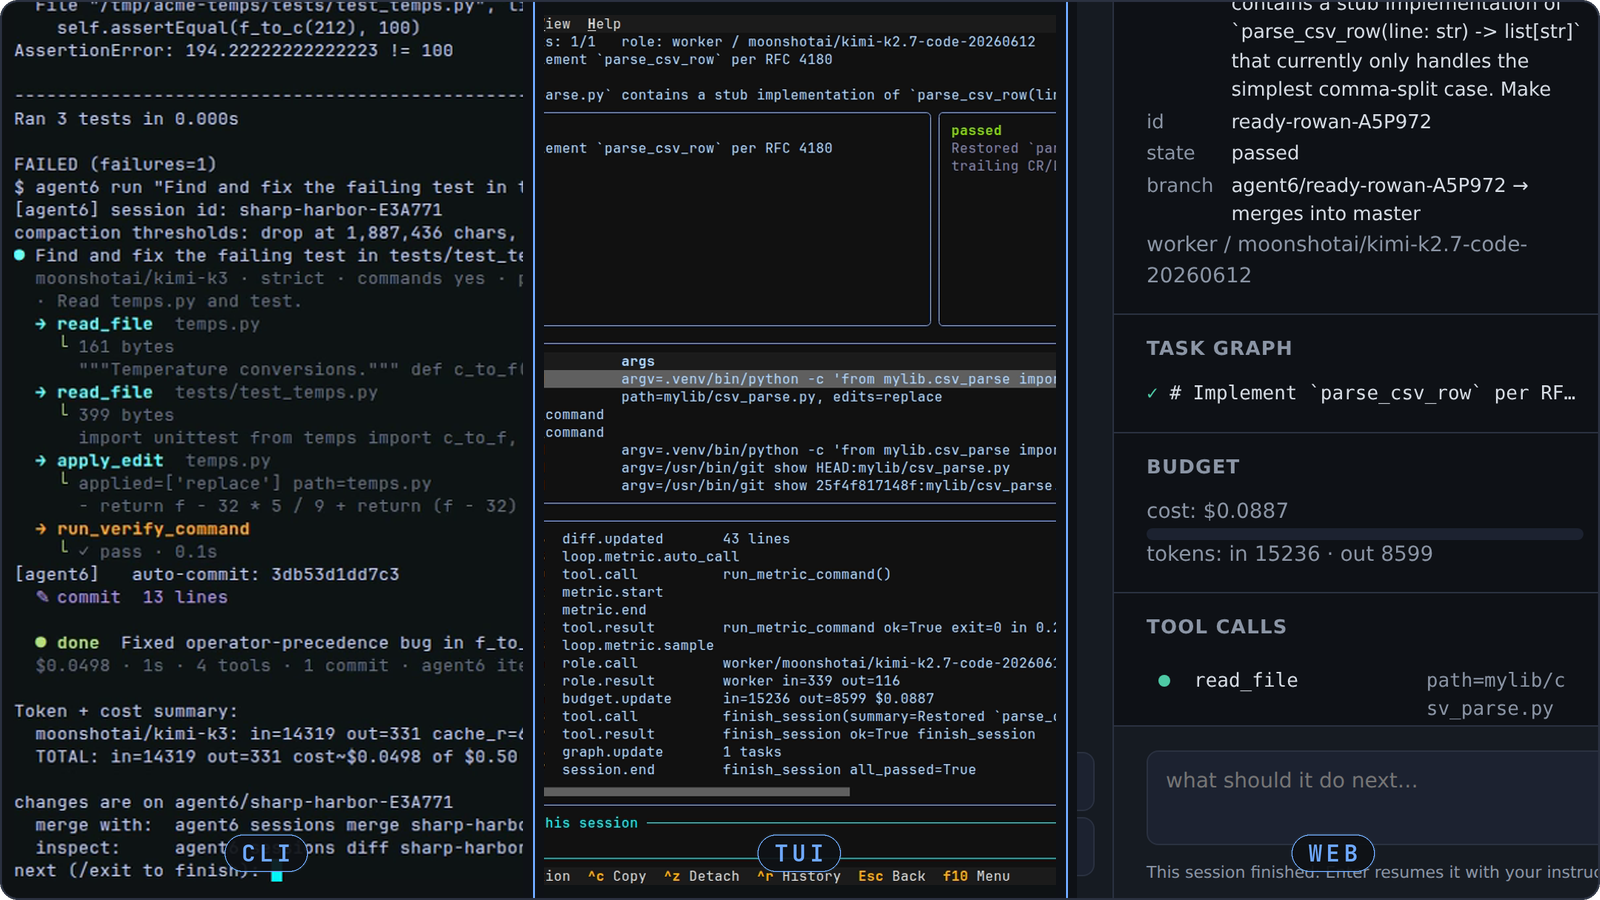Click the pass check mark under run_verify_command
The width and height of the screenshot is (1600, 900).
click(x=84, y=552)
